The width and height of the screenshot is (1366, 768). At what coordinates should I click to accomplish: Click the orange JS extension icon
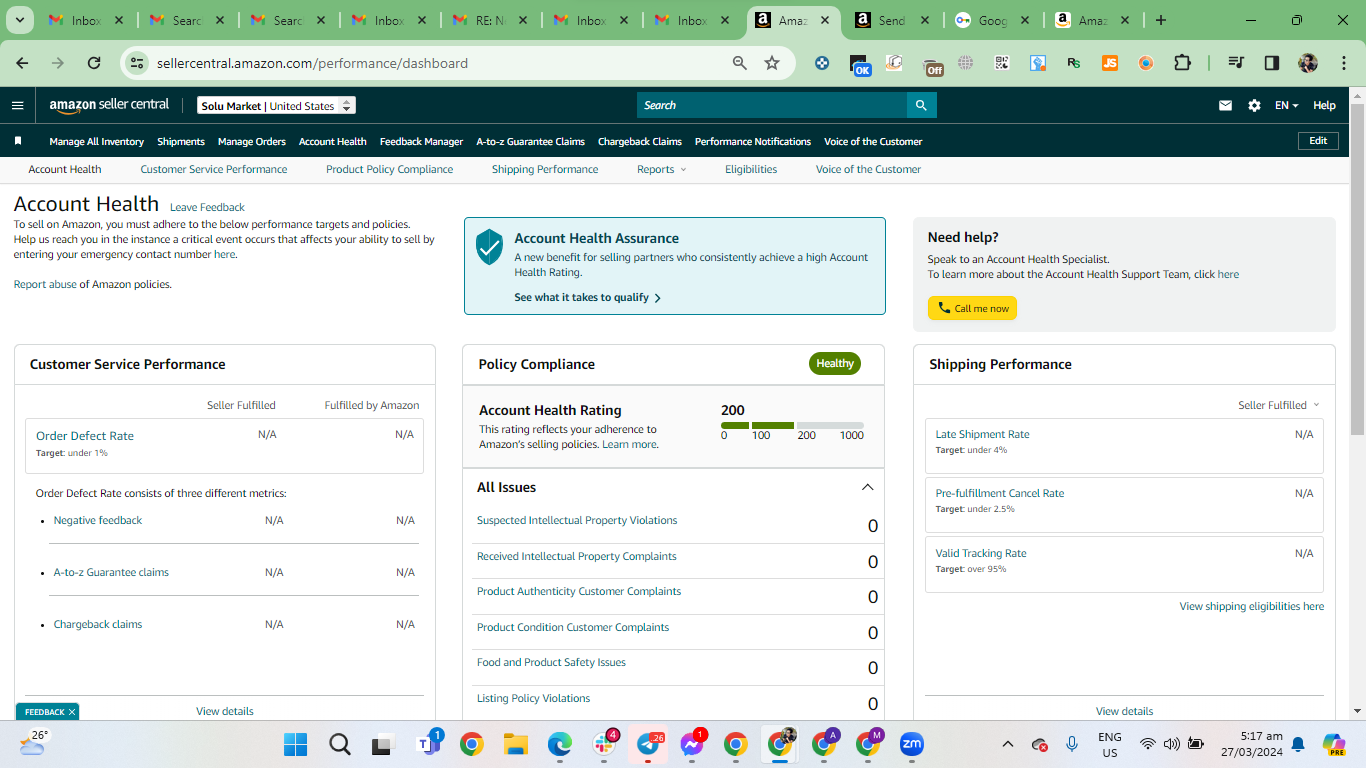point(1110,63)
